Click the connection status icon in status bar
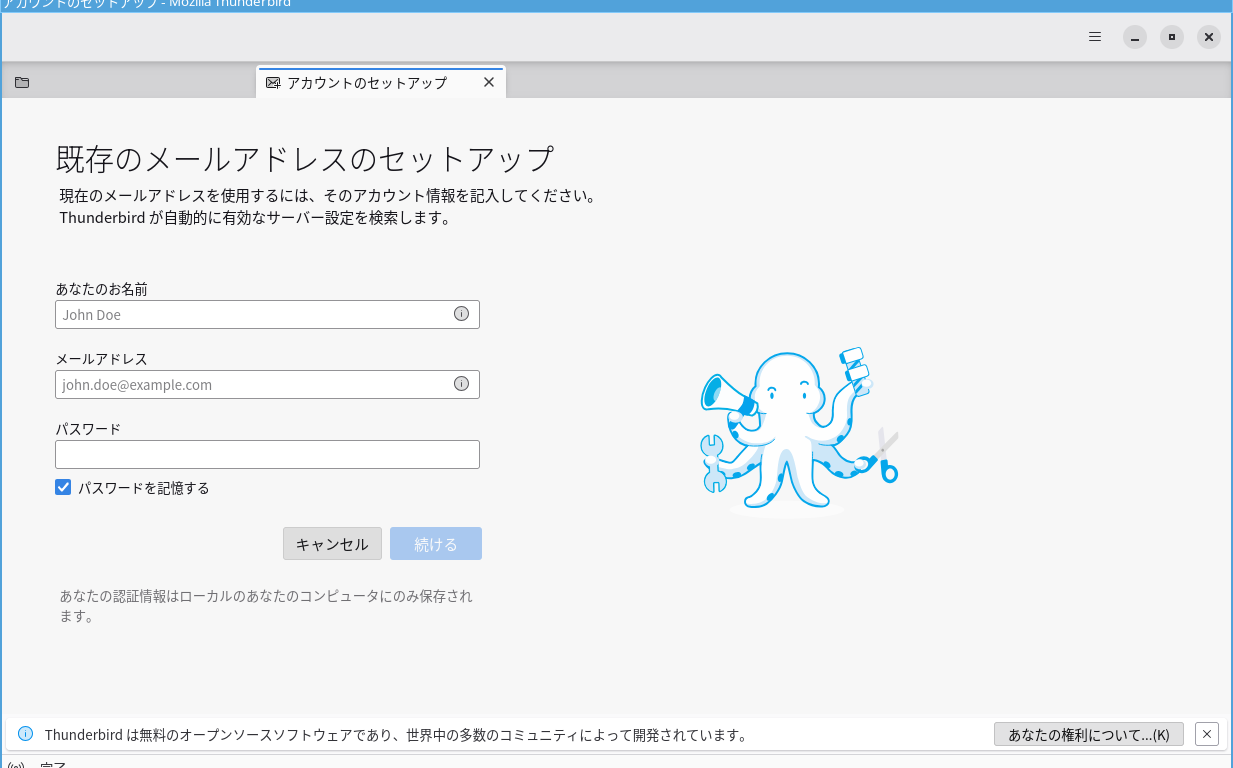The width and height of the screenshot is (1233, 768). (x=16, y=764)
